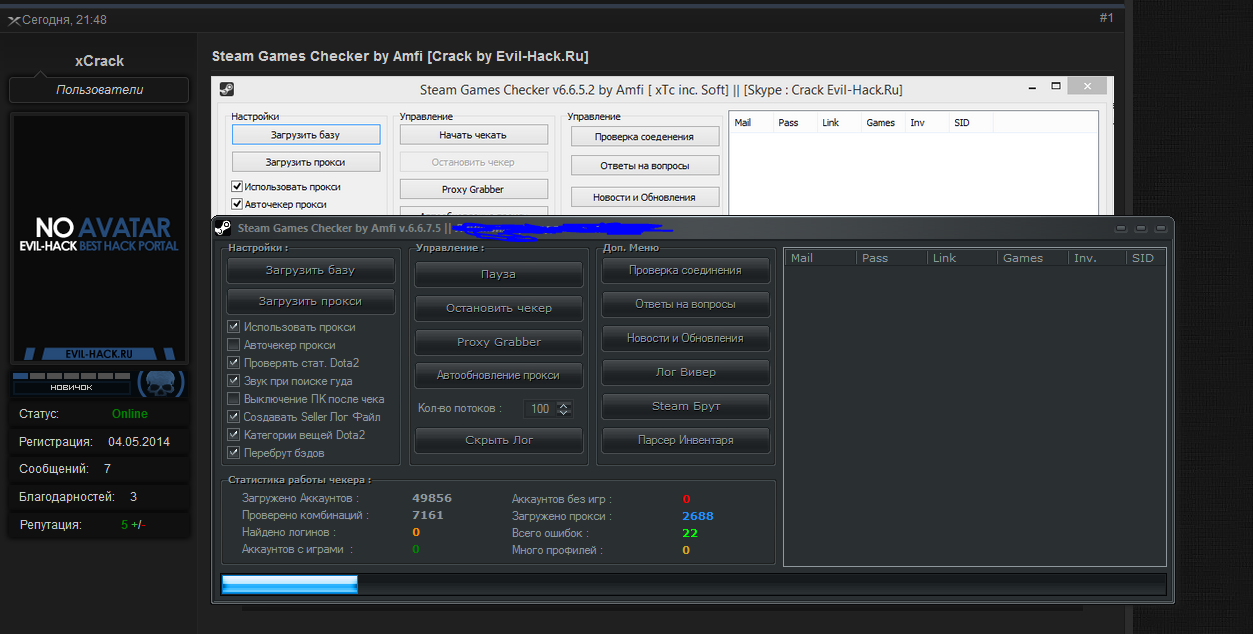Screen dimensions: 1253x634
Task: Open the xCrack username link
Action: 99,61
